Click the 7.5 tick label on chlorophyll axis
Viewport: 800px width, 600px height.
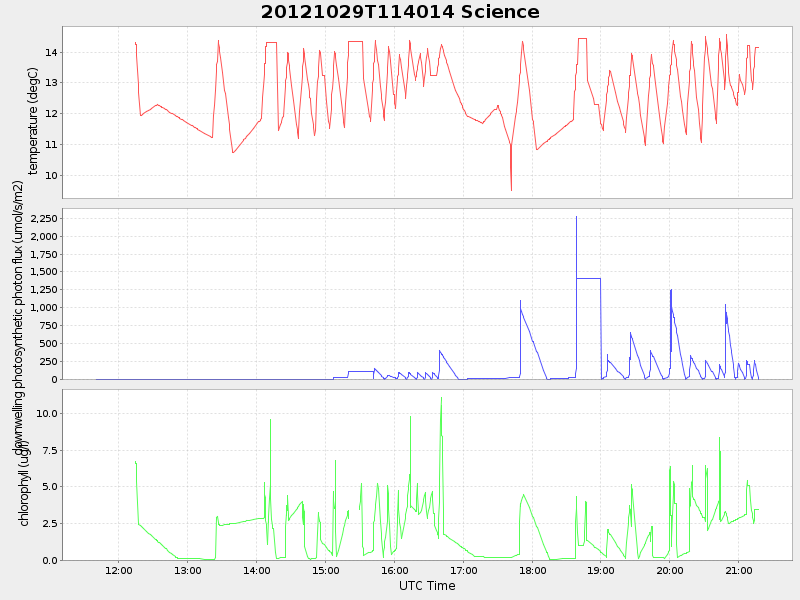(x=47, y=450)
